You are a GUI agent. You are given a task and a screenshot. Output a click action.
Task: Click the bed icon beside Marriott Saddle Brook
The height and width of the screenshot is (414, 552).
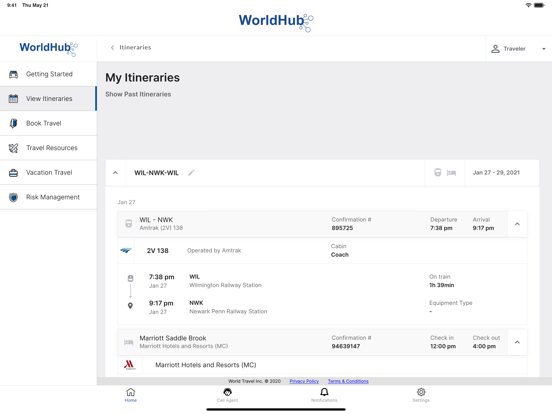128,342
